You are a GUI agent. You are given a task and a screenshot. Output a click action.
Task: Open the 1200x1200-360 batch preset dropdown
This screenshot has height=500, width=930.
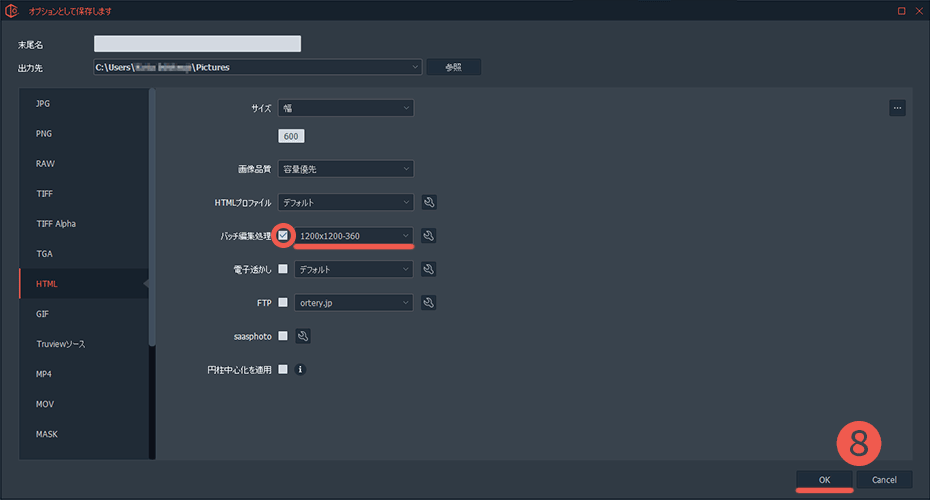(354, 236)
